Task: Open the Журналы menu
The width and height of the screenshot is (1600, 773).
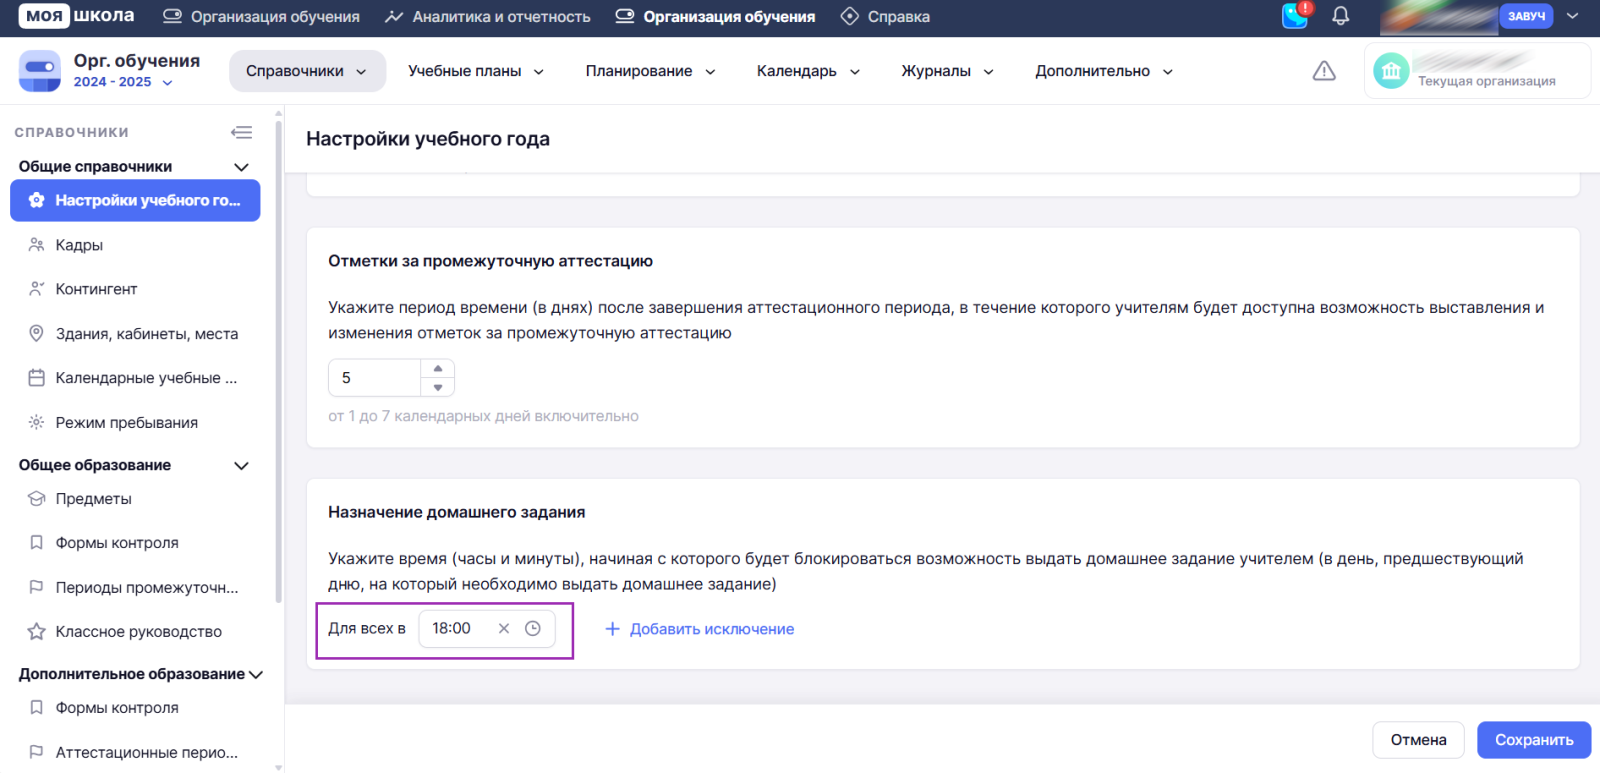Action: pyautogui.click(x=946, y=71)
